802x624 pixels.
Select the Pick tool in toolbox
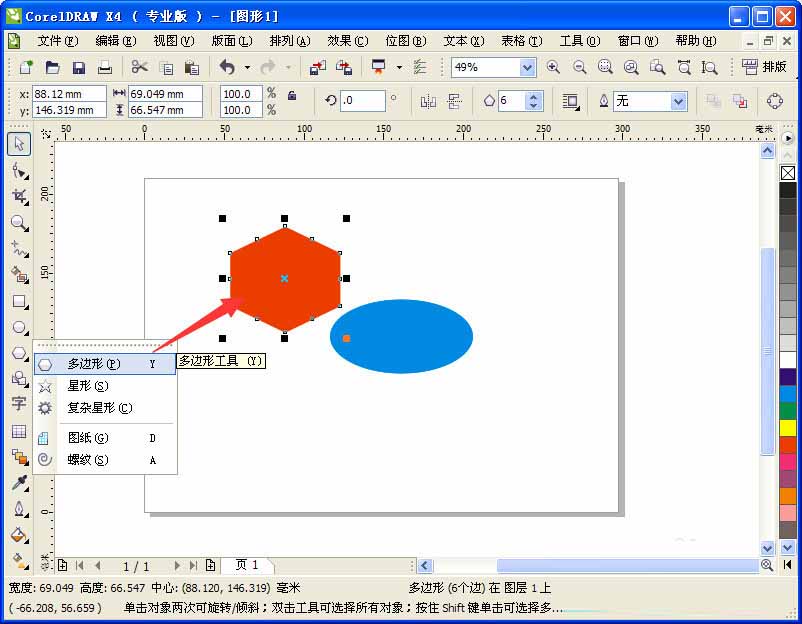pos(19,144)
